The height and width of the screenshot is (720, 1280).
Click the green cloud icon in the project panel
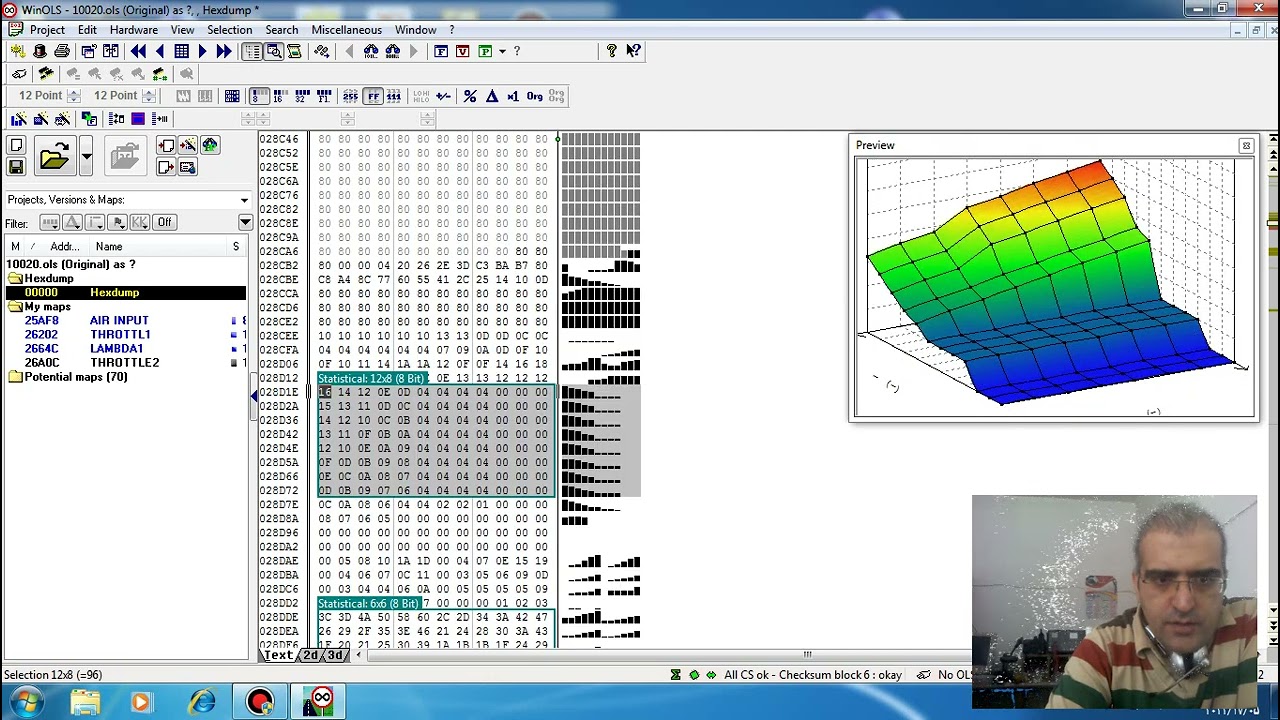click(x=210, y=145)
